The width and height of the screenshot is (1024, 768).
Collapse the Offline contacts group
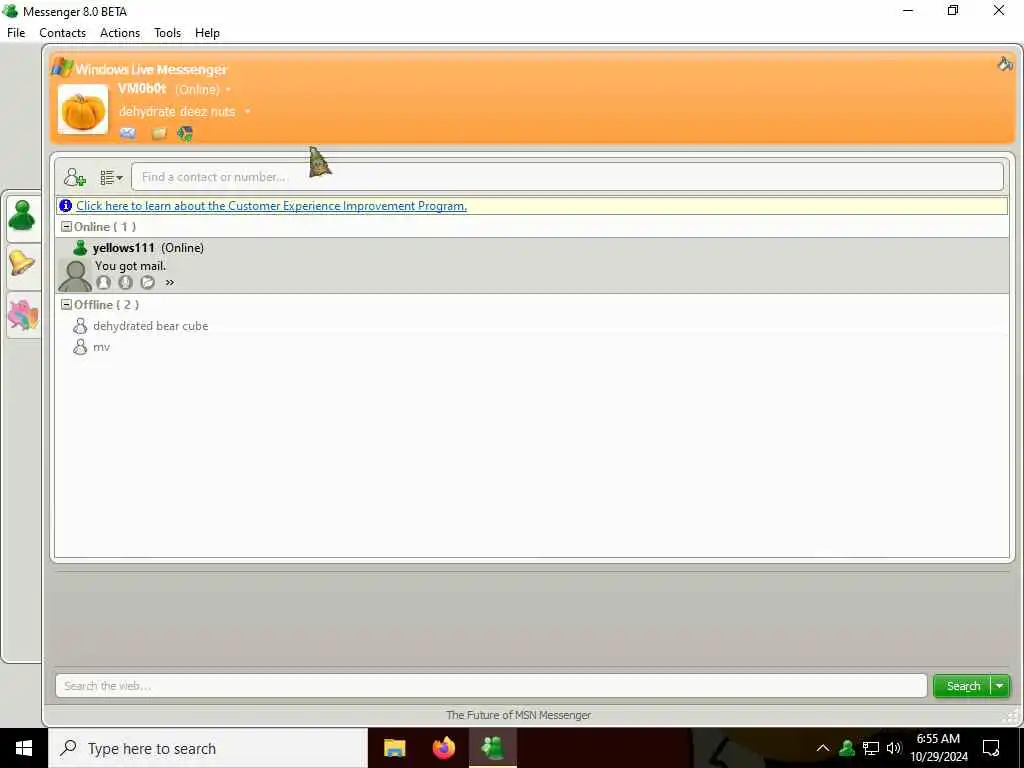[66, 304]
